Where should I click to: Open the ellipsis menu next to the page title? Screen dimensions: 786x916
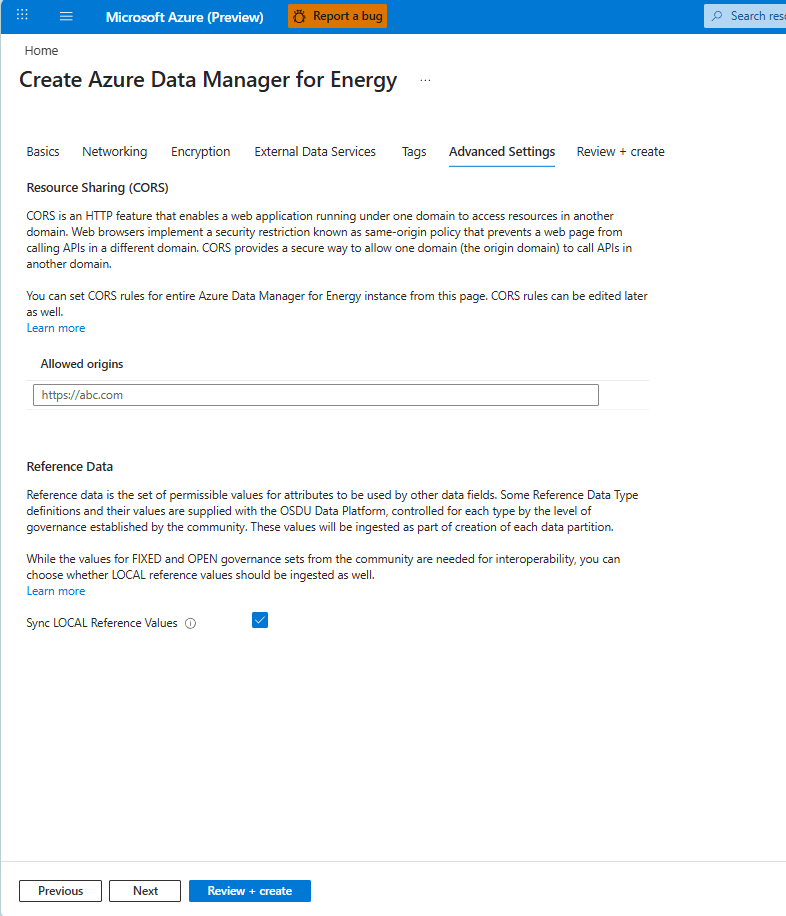[425, 80]
